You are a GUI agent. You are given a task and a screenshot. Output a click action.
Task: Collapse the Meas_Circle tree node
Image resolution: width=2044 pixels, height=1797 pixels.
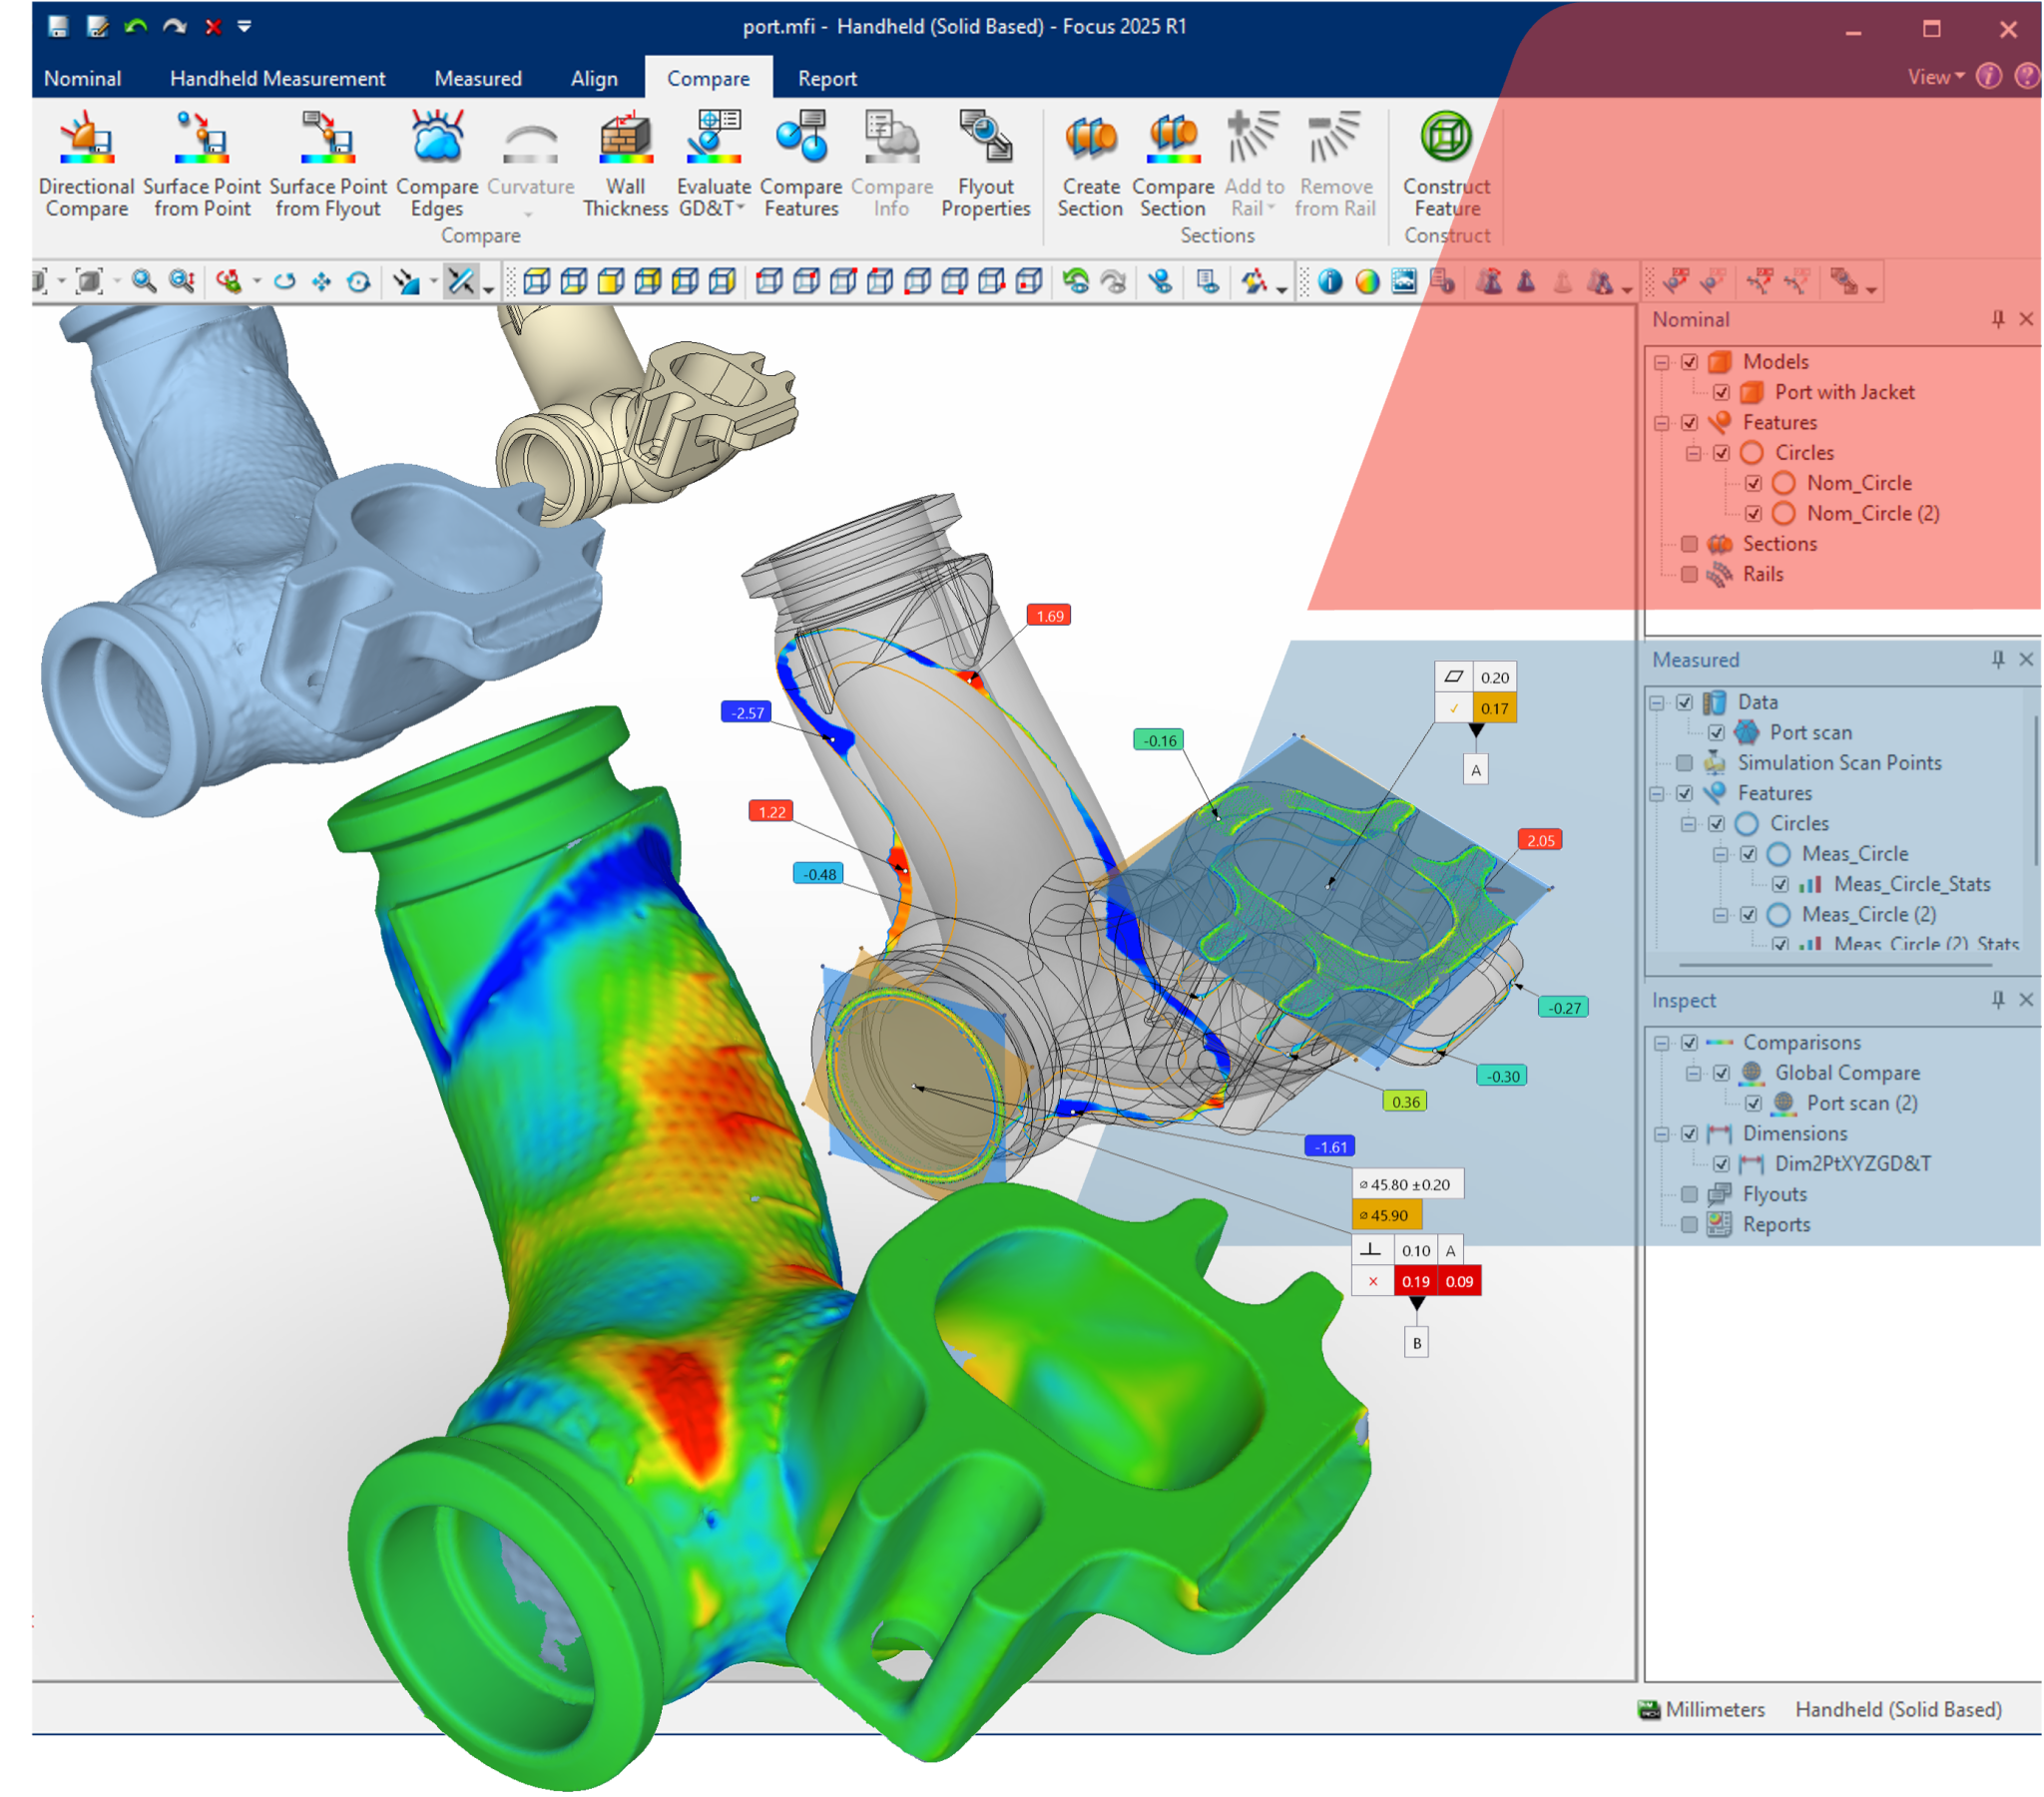tap(1720, 854)
